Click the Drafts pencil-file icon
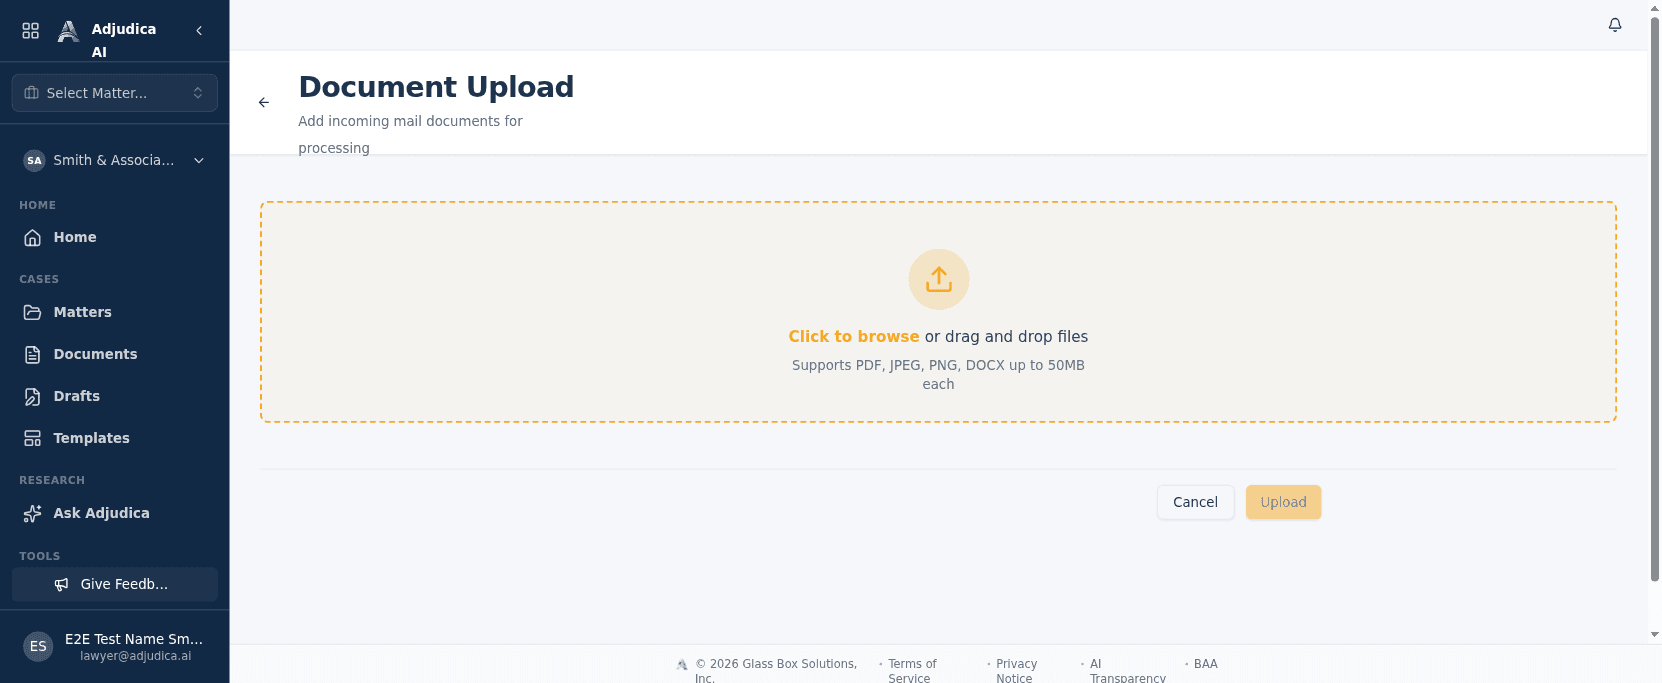The image size is (1662, 683). pyautogui.click(x=33, y=396)
